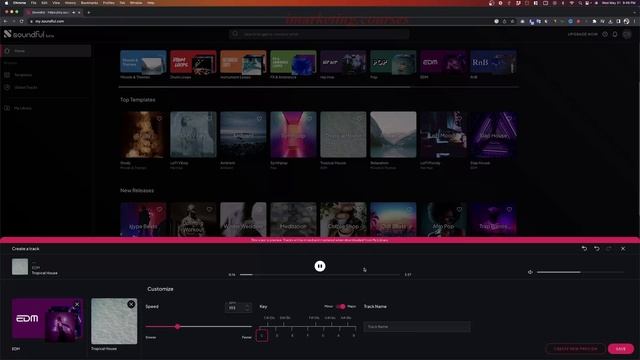Open the Home item in the sidebar

coord(46,51)
